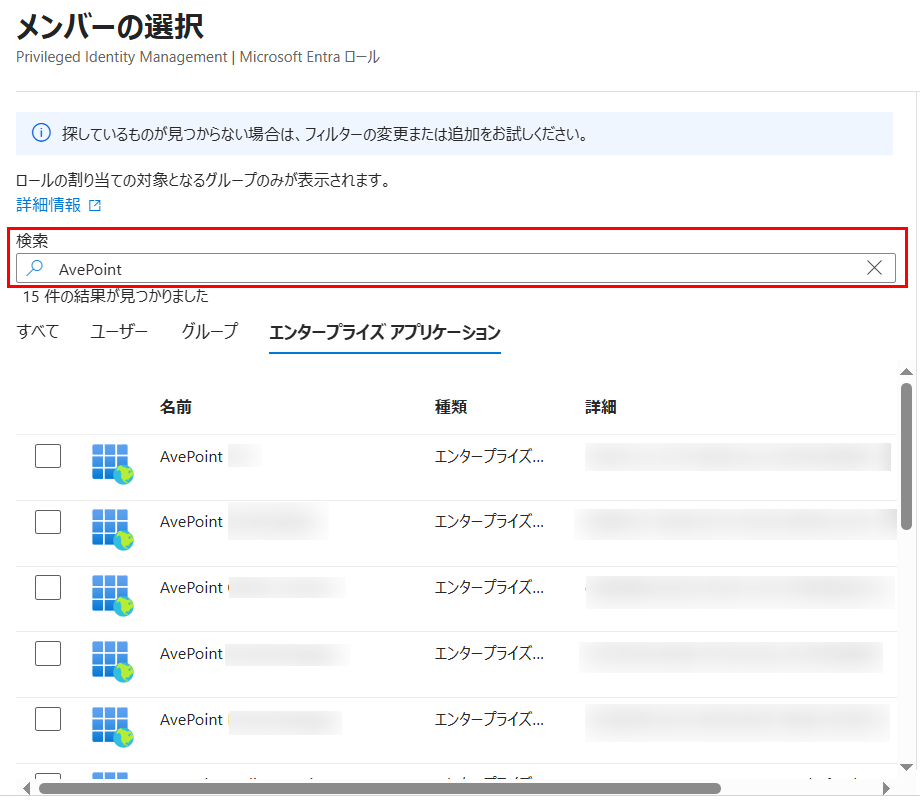Click the vertical scrollbar down arrow
920x802 pixels.
[907, 767]
